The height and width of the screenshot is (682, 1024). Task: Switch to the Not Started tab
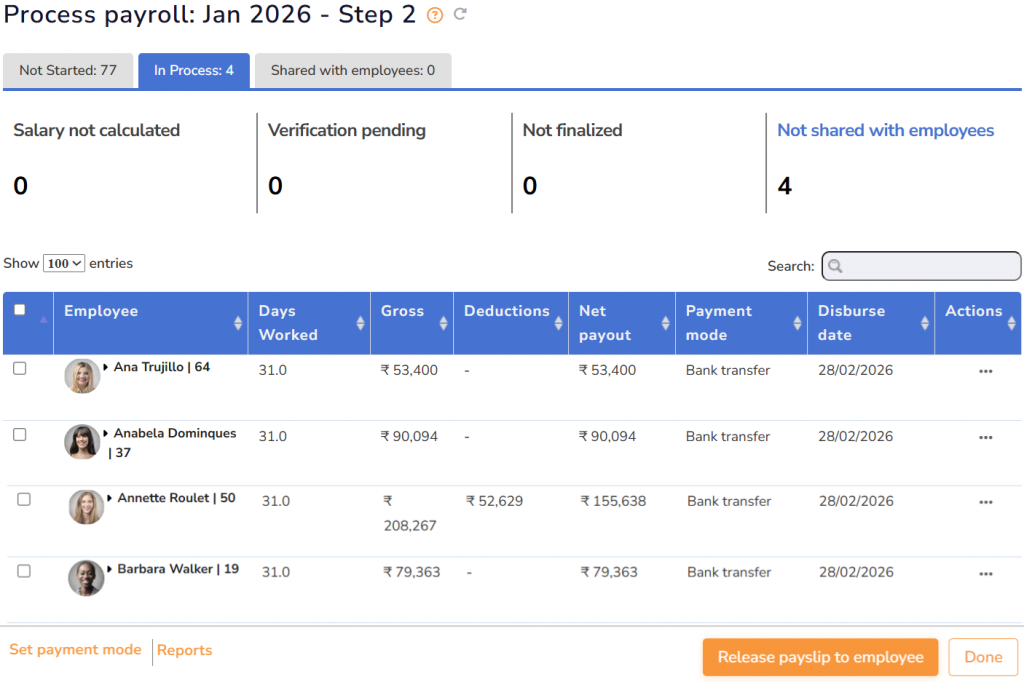(68, 71)
